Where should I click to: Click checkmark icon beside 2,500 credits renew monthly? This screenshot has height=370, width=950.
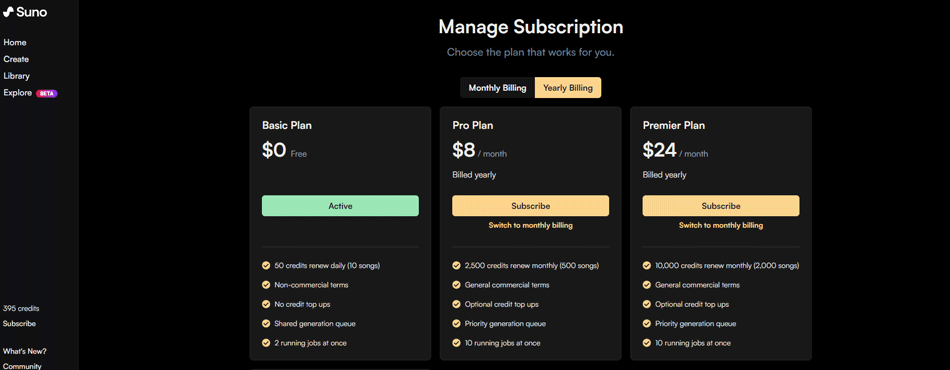tap(456, 265)
